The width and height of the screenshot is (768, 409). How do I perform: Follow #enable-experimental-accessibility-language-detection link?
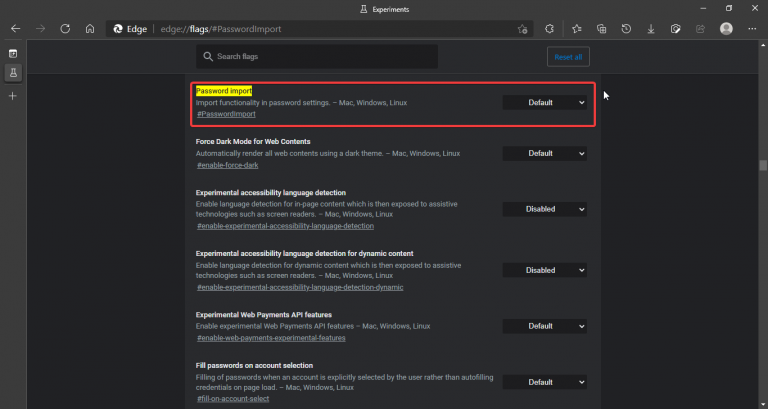point(286,226)
